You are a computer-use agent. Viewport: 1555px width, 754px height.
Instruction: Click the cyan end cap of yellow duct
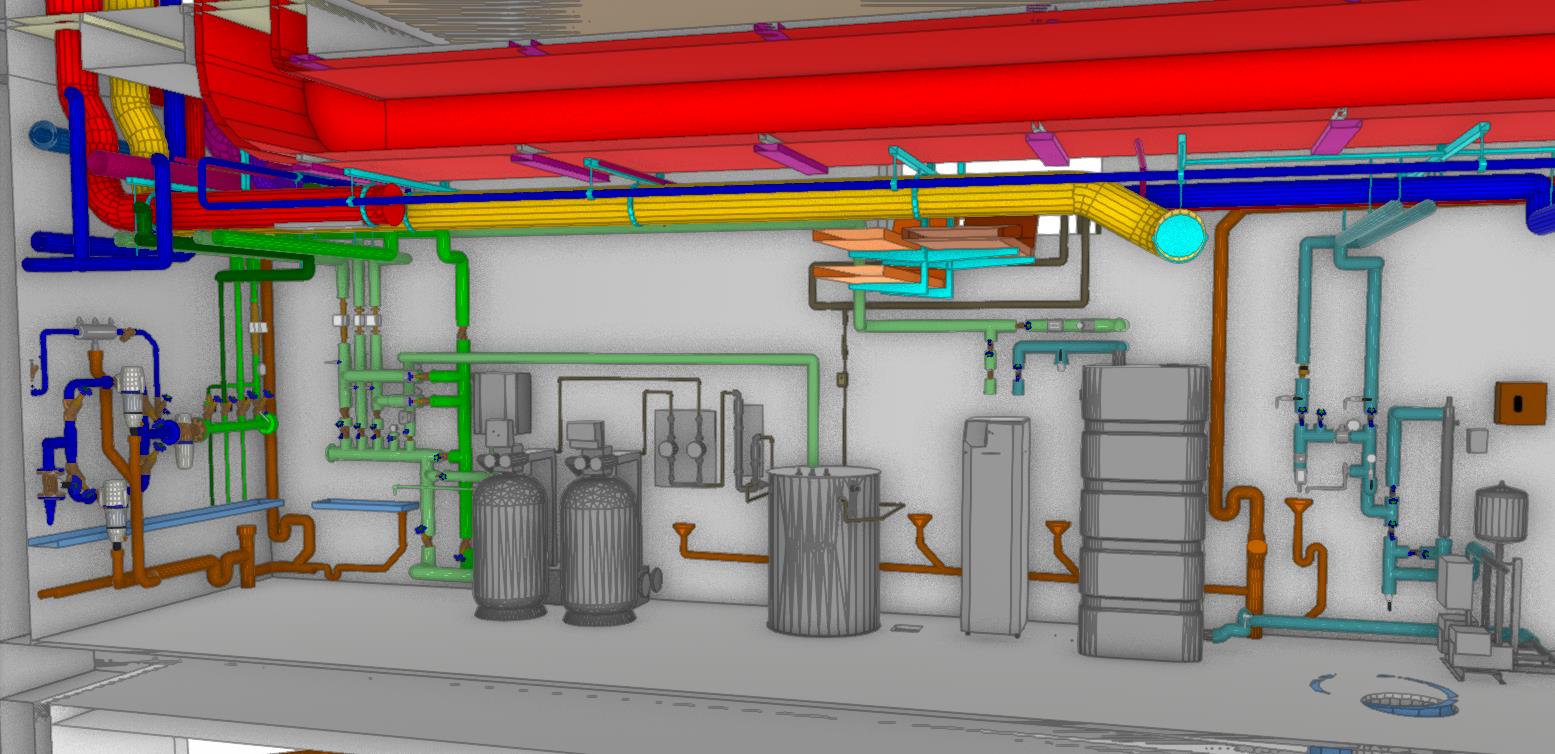(1178, 238)
